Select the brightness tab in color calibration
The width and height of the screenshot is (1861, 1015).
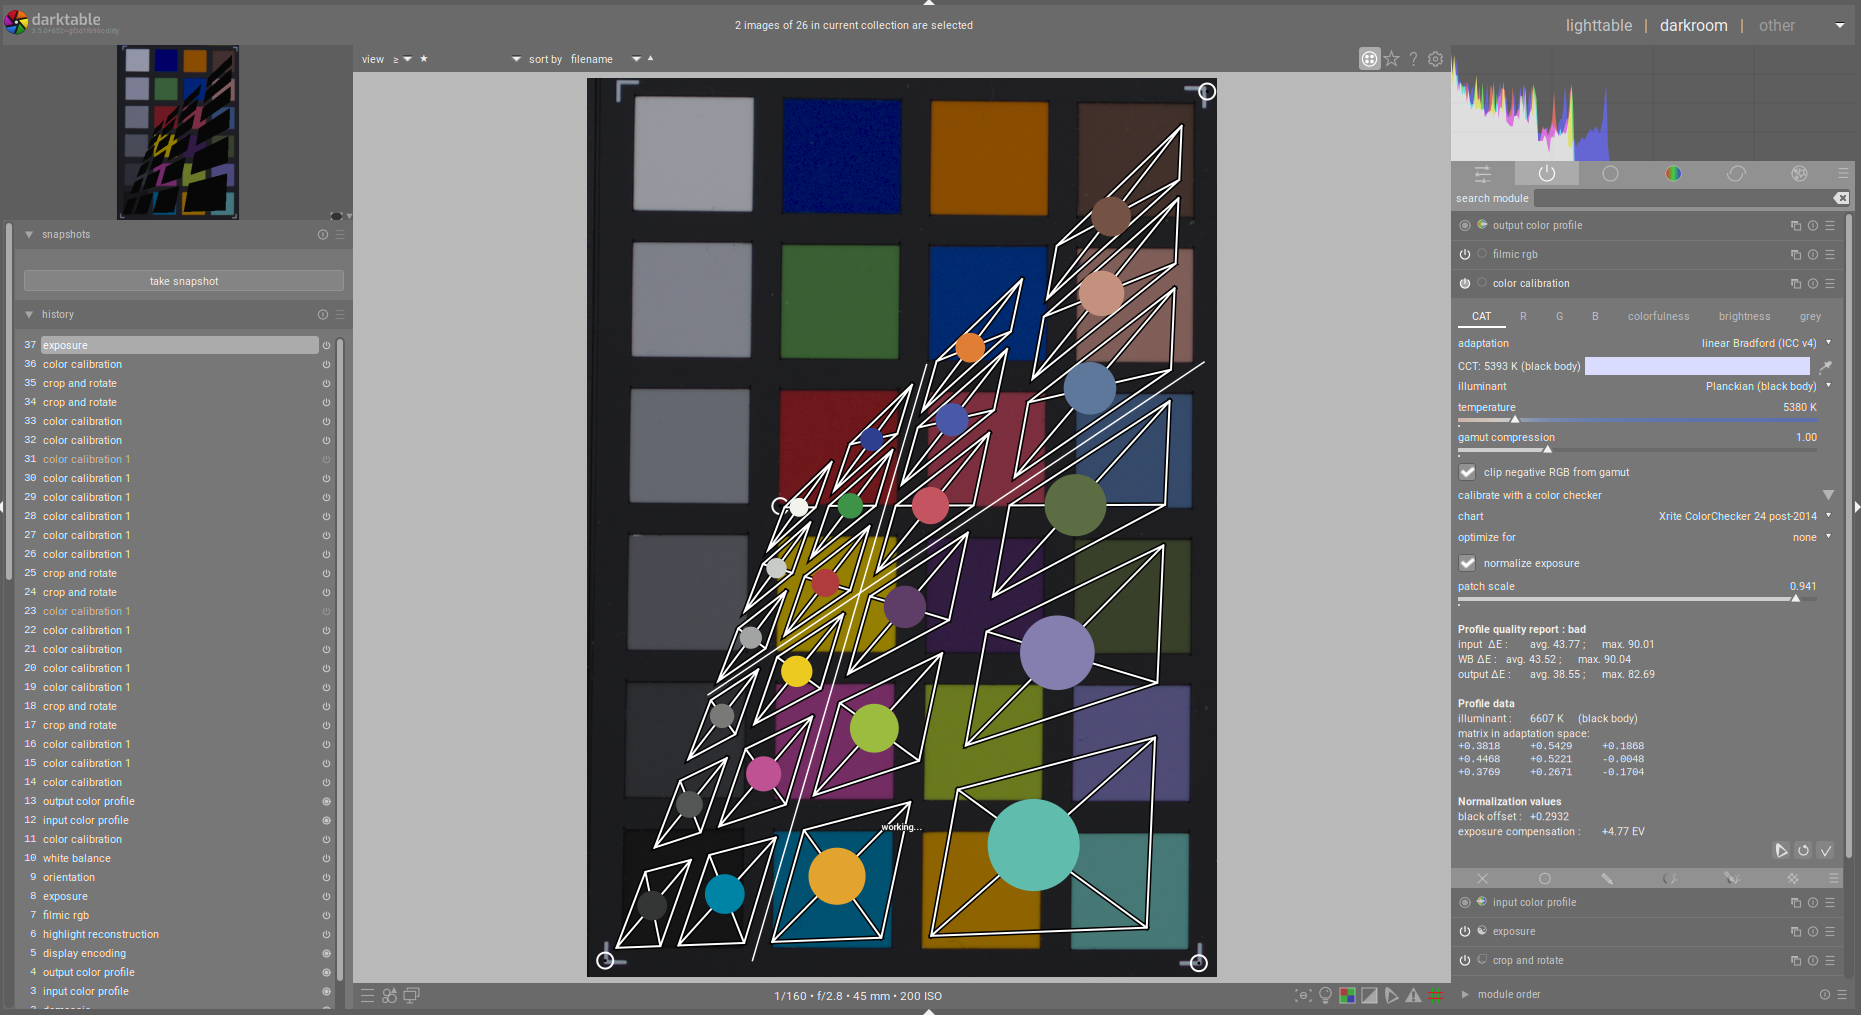1744,316
